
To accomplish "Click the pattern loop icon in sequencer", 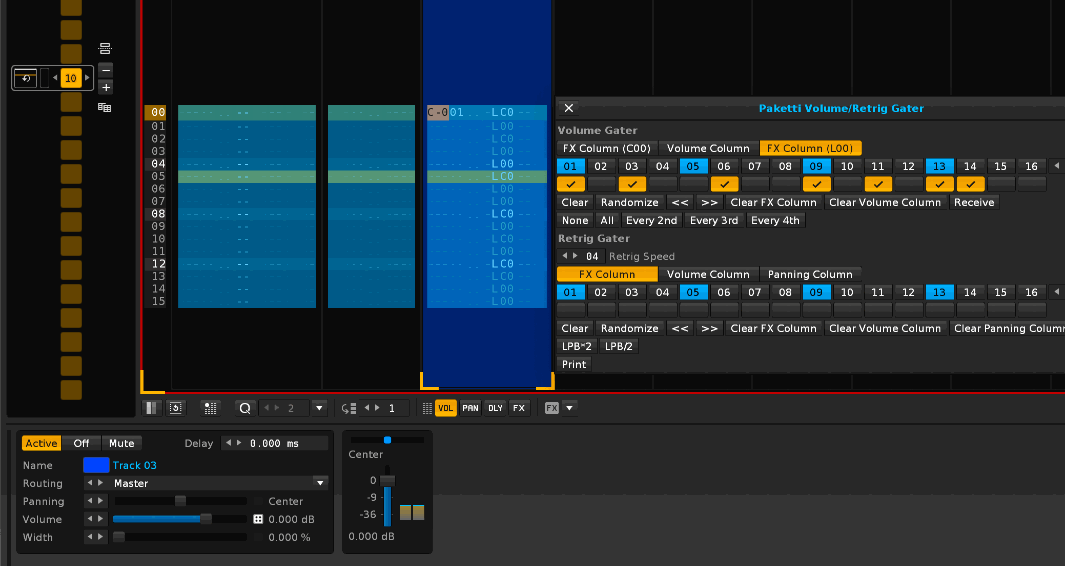I will pos(25,78).
